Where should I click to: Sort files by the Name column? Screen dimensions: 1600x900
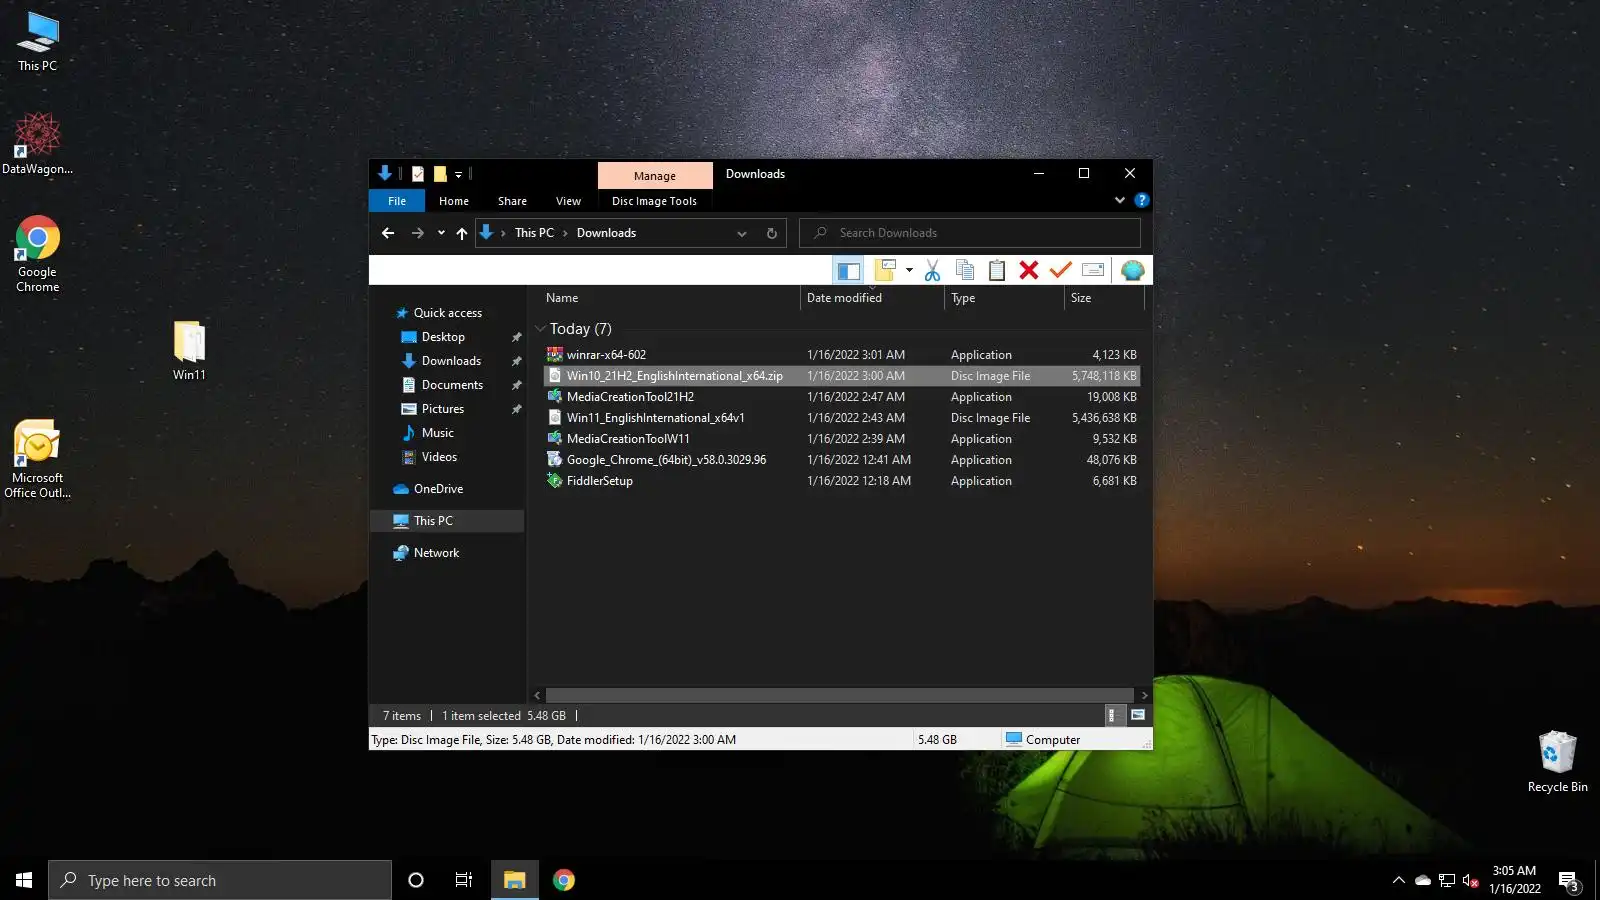click(x=670, y=298)
